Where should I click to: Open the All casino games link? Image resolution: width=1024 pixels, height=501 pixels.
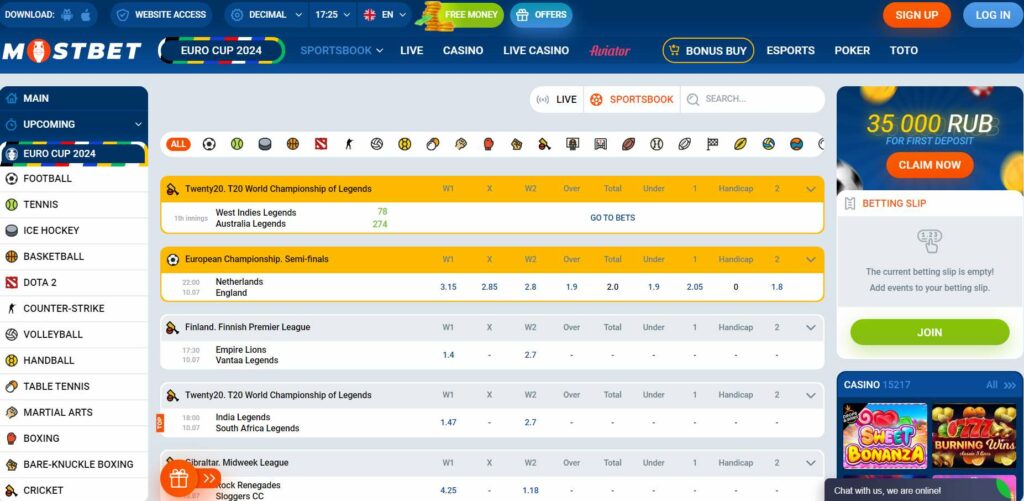point(998,385)
